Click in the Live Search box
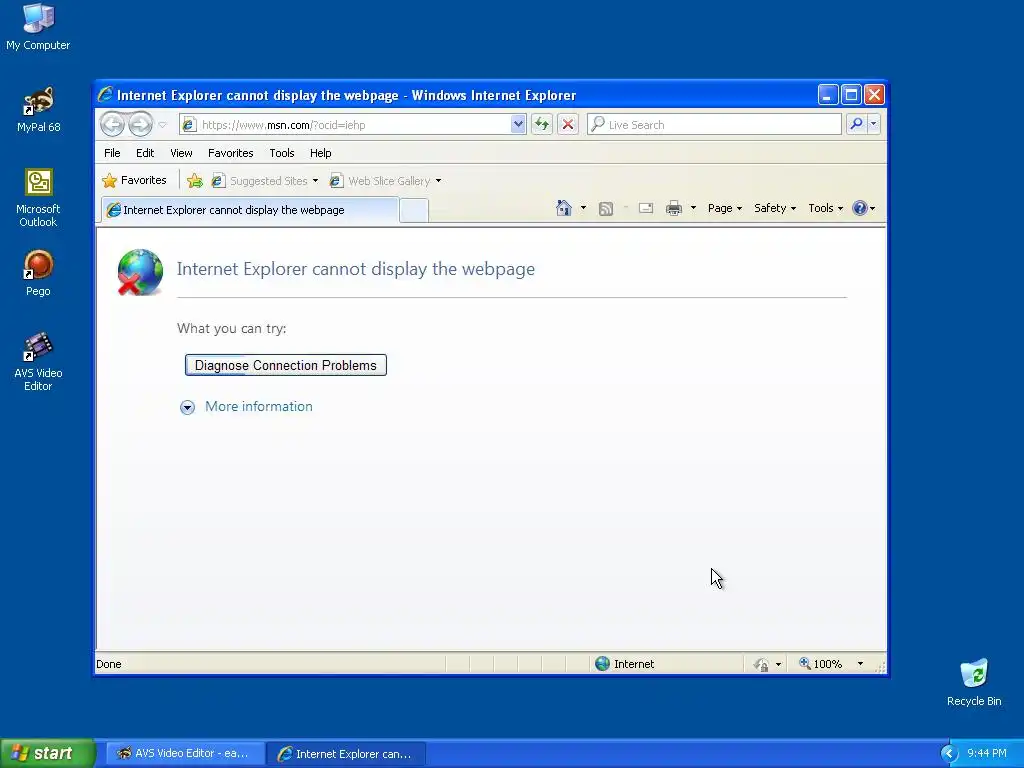The width and height of the screenshot is (1024, 768). 714,124
